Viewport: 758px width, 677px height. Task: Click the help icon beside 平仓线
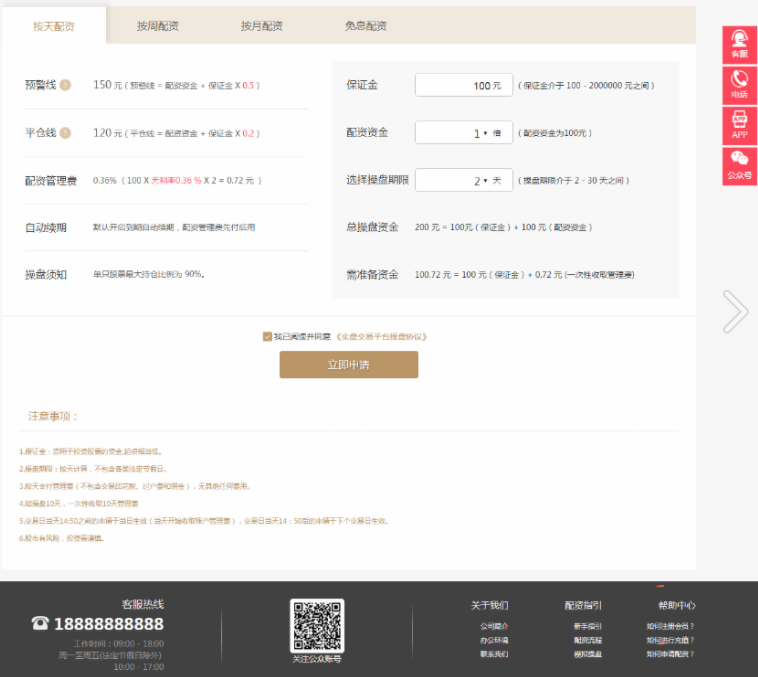click(x=65, y=133)
